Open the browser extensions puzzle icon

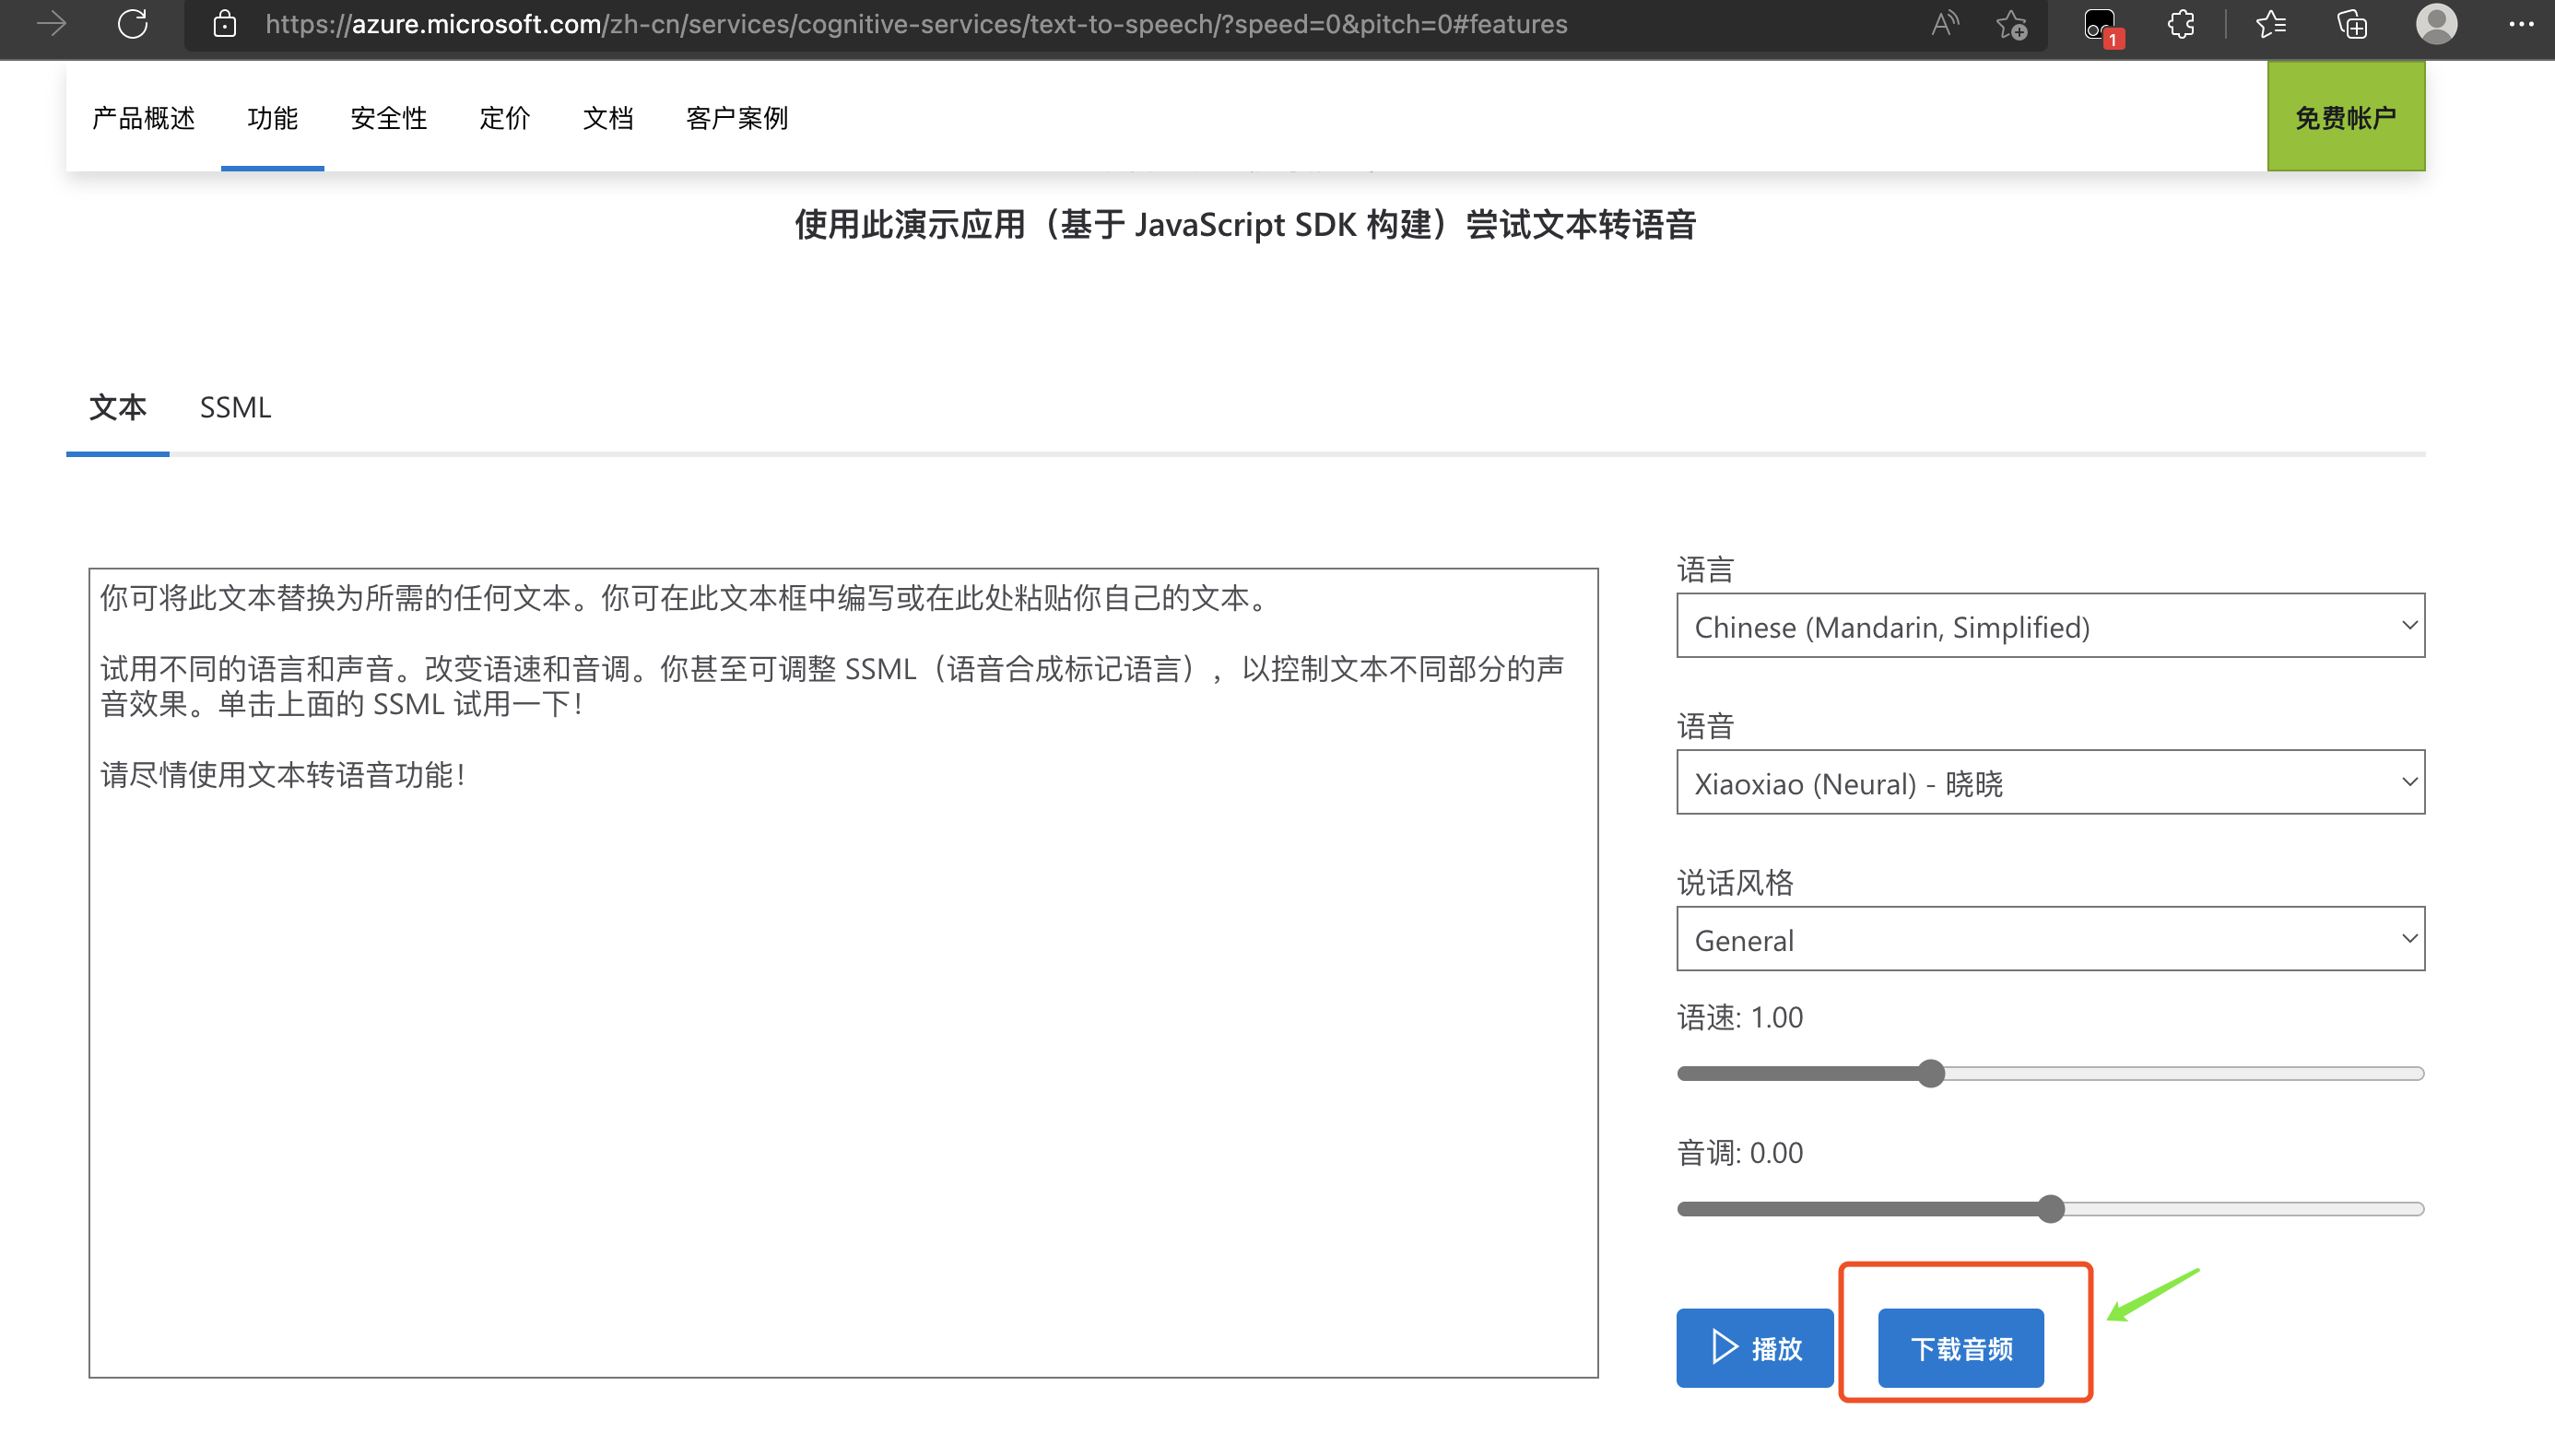coord(2181,24)
